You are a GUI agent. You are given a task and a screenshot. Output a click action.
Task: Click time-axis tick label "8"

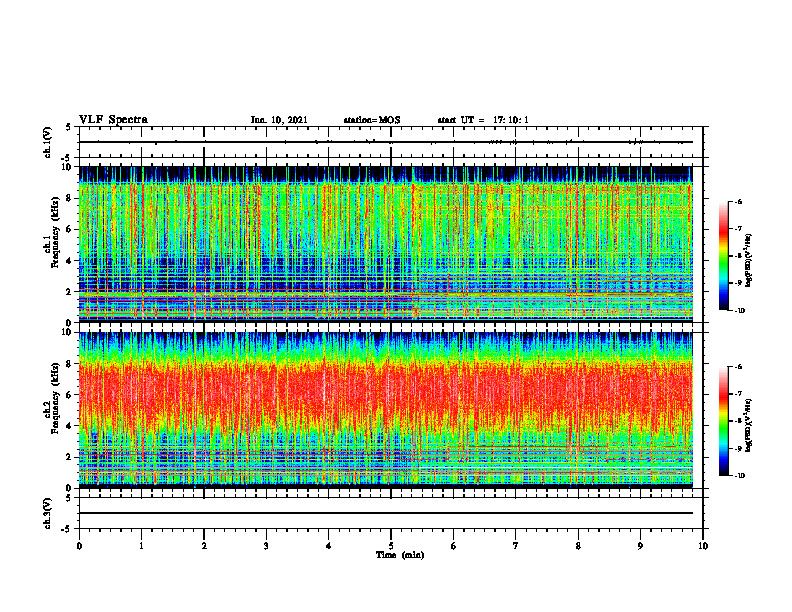click(x=578, y=546)
